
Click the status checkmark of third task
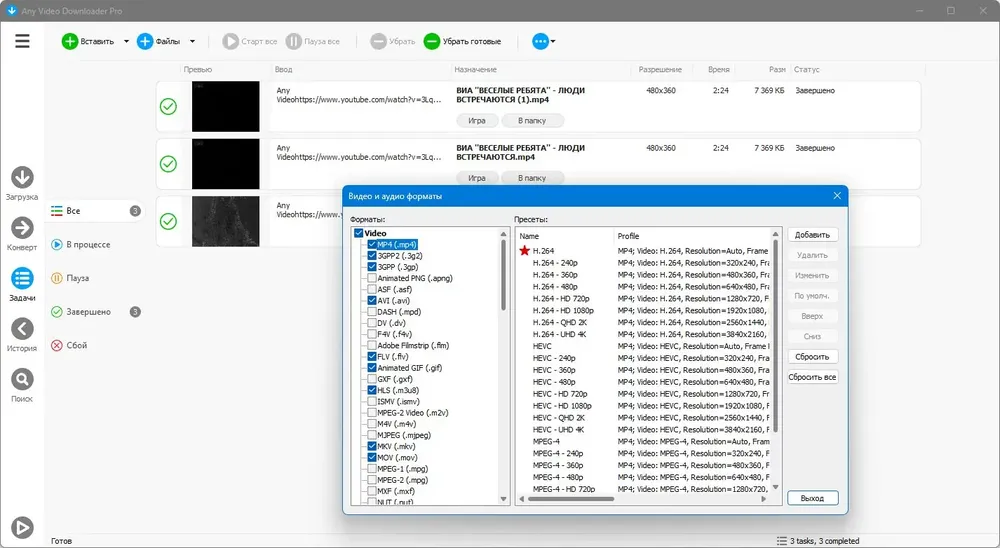[168, 221]
